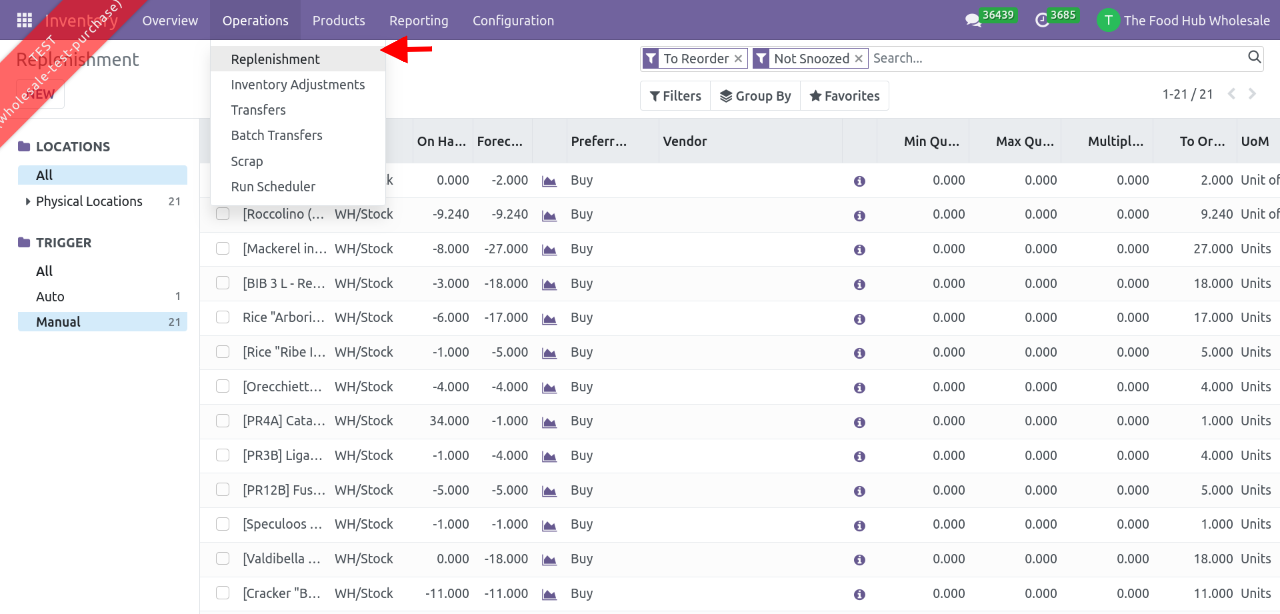The image size is (1280, 614).
Task: Open the apps grid menu icon
Action: point(24,20)
